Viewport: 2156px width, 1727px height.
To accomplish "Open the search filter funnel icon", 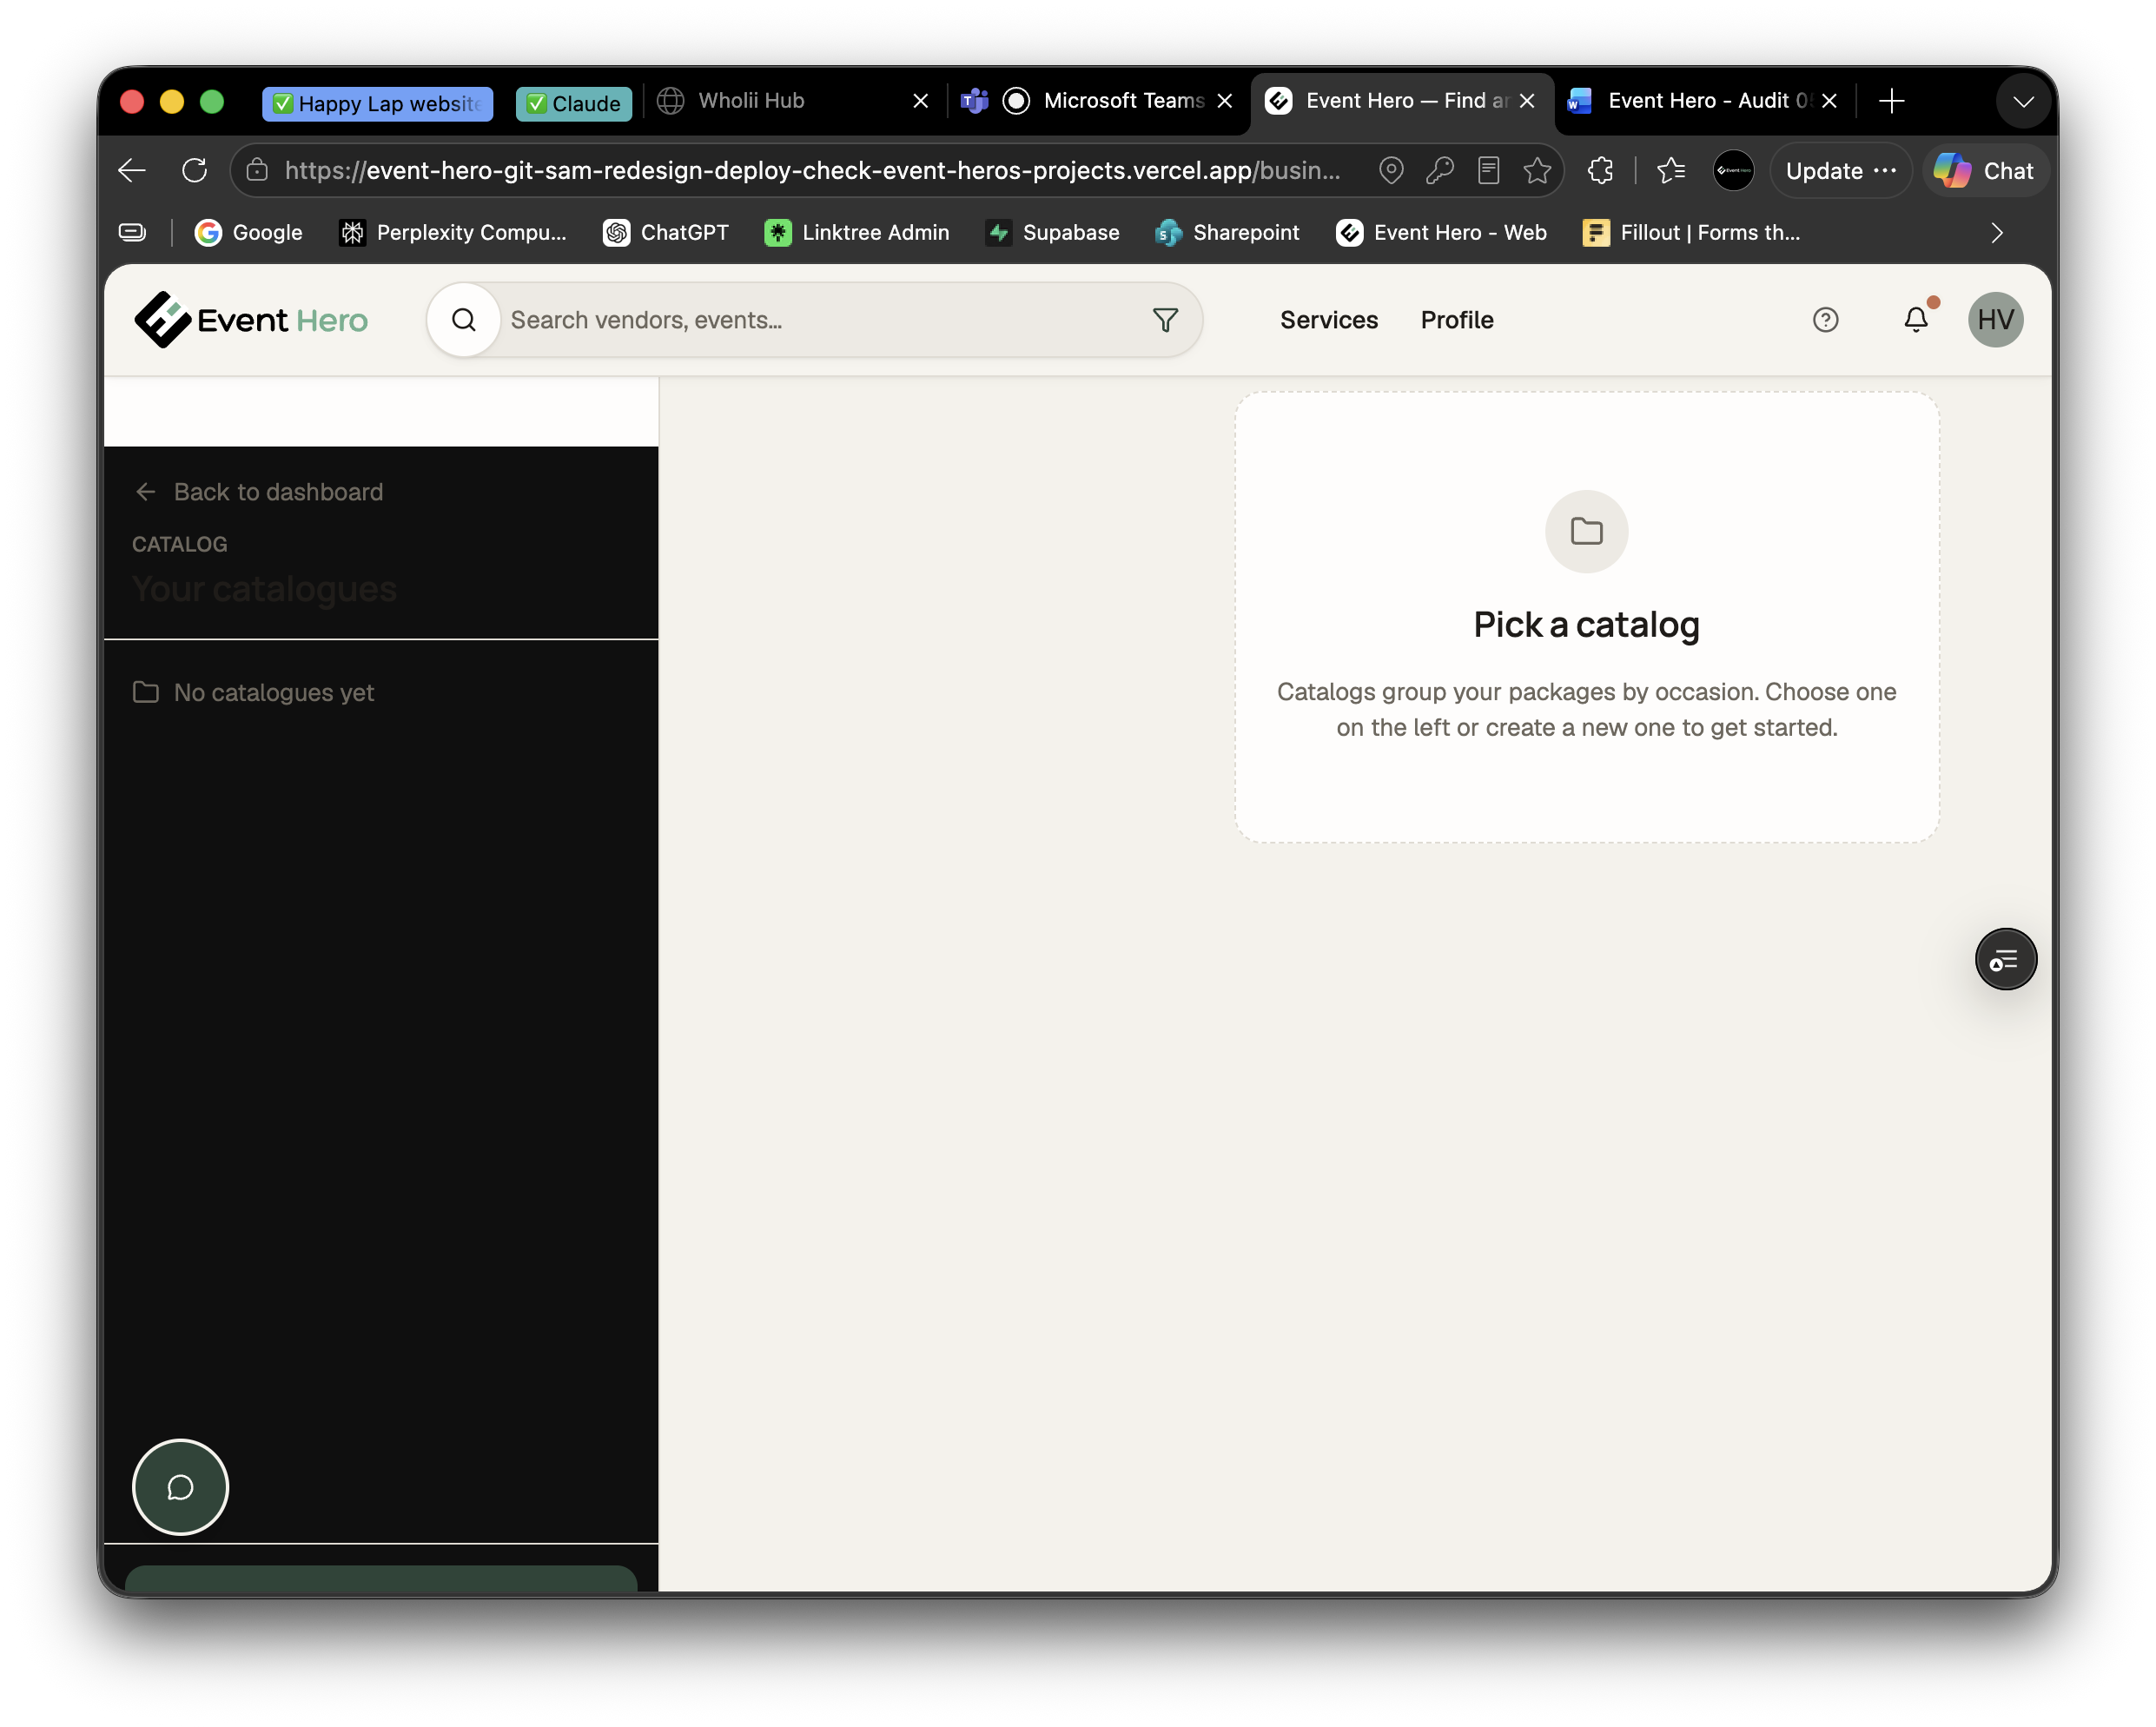I will [1165, 320].
